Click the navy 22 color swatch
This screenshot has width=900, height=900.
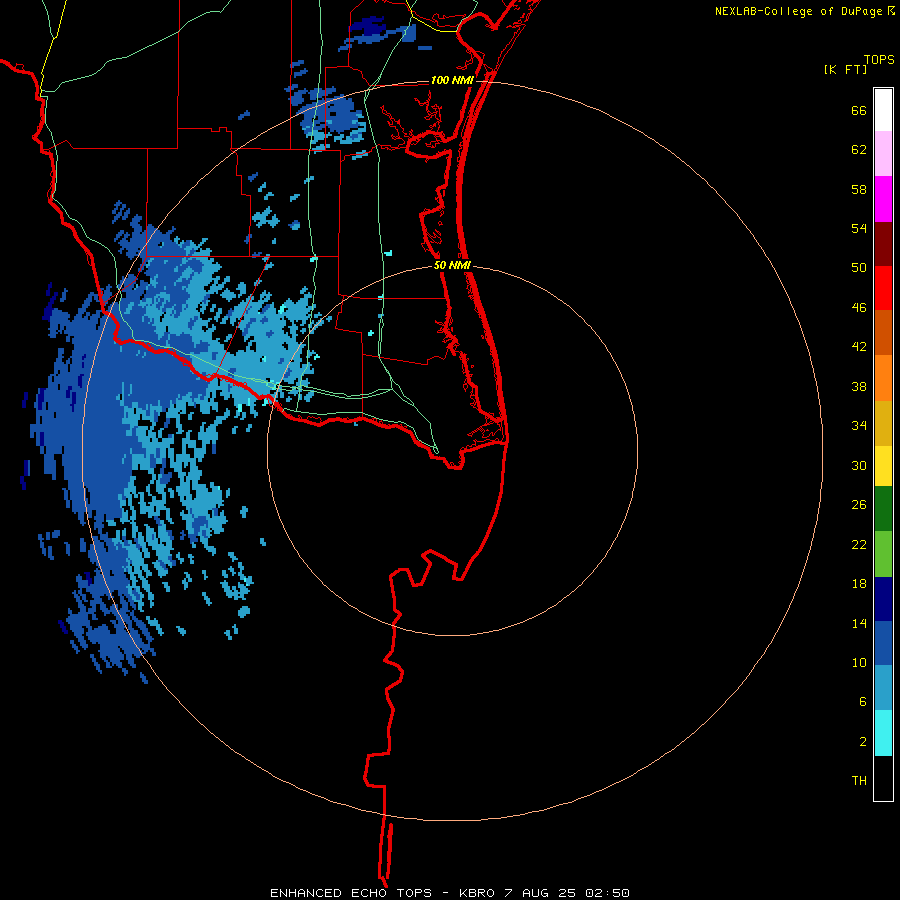pyautogui.click(x=883, y=599)
